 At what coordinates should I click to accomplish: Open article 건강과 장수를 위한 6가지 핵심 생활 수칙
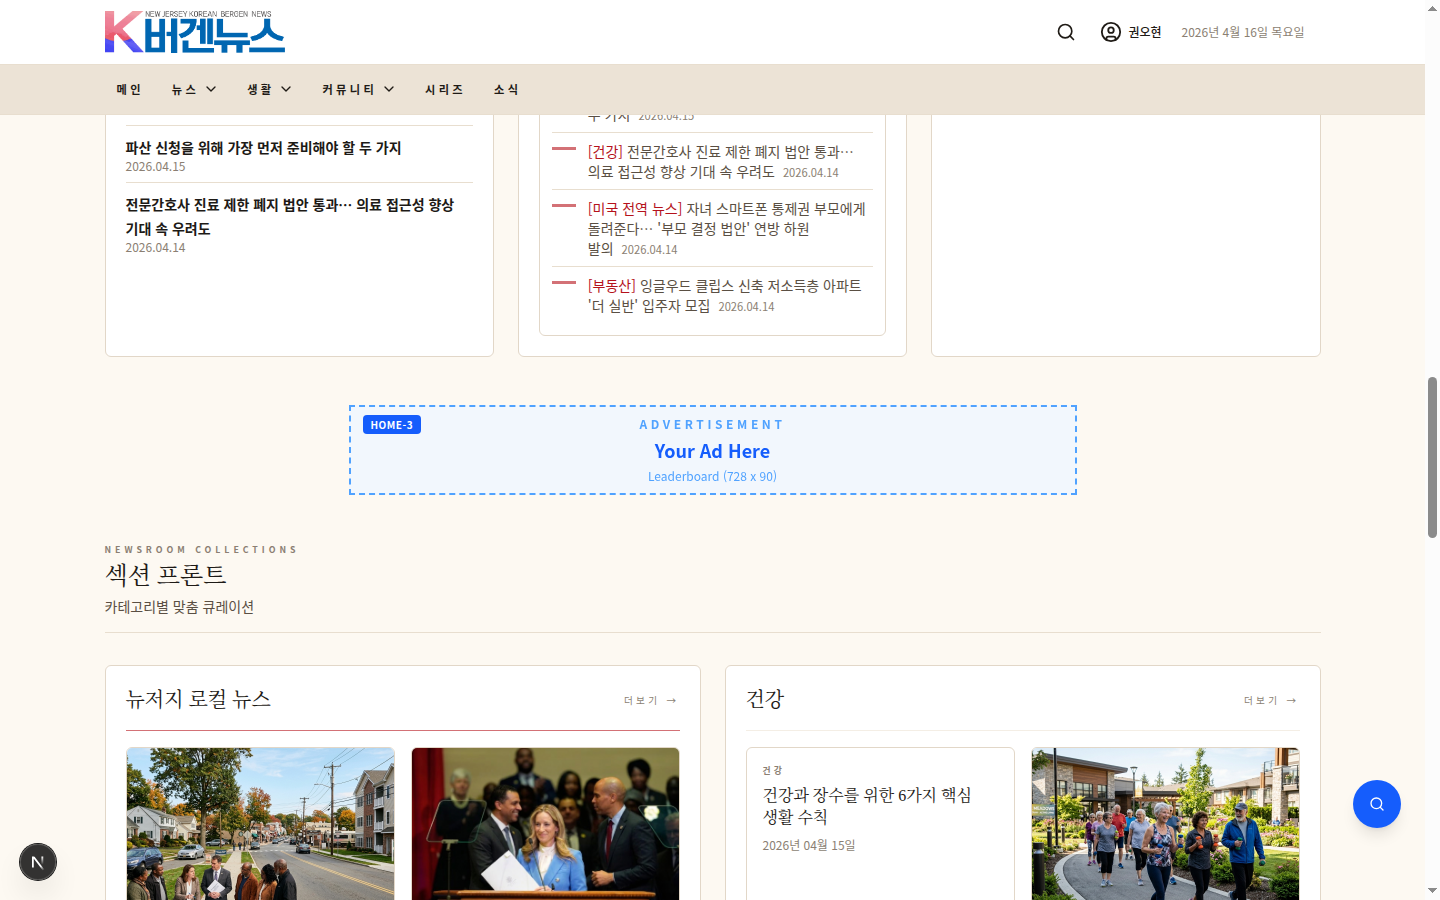(867, 806)
